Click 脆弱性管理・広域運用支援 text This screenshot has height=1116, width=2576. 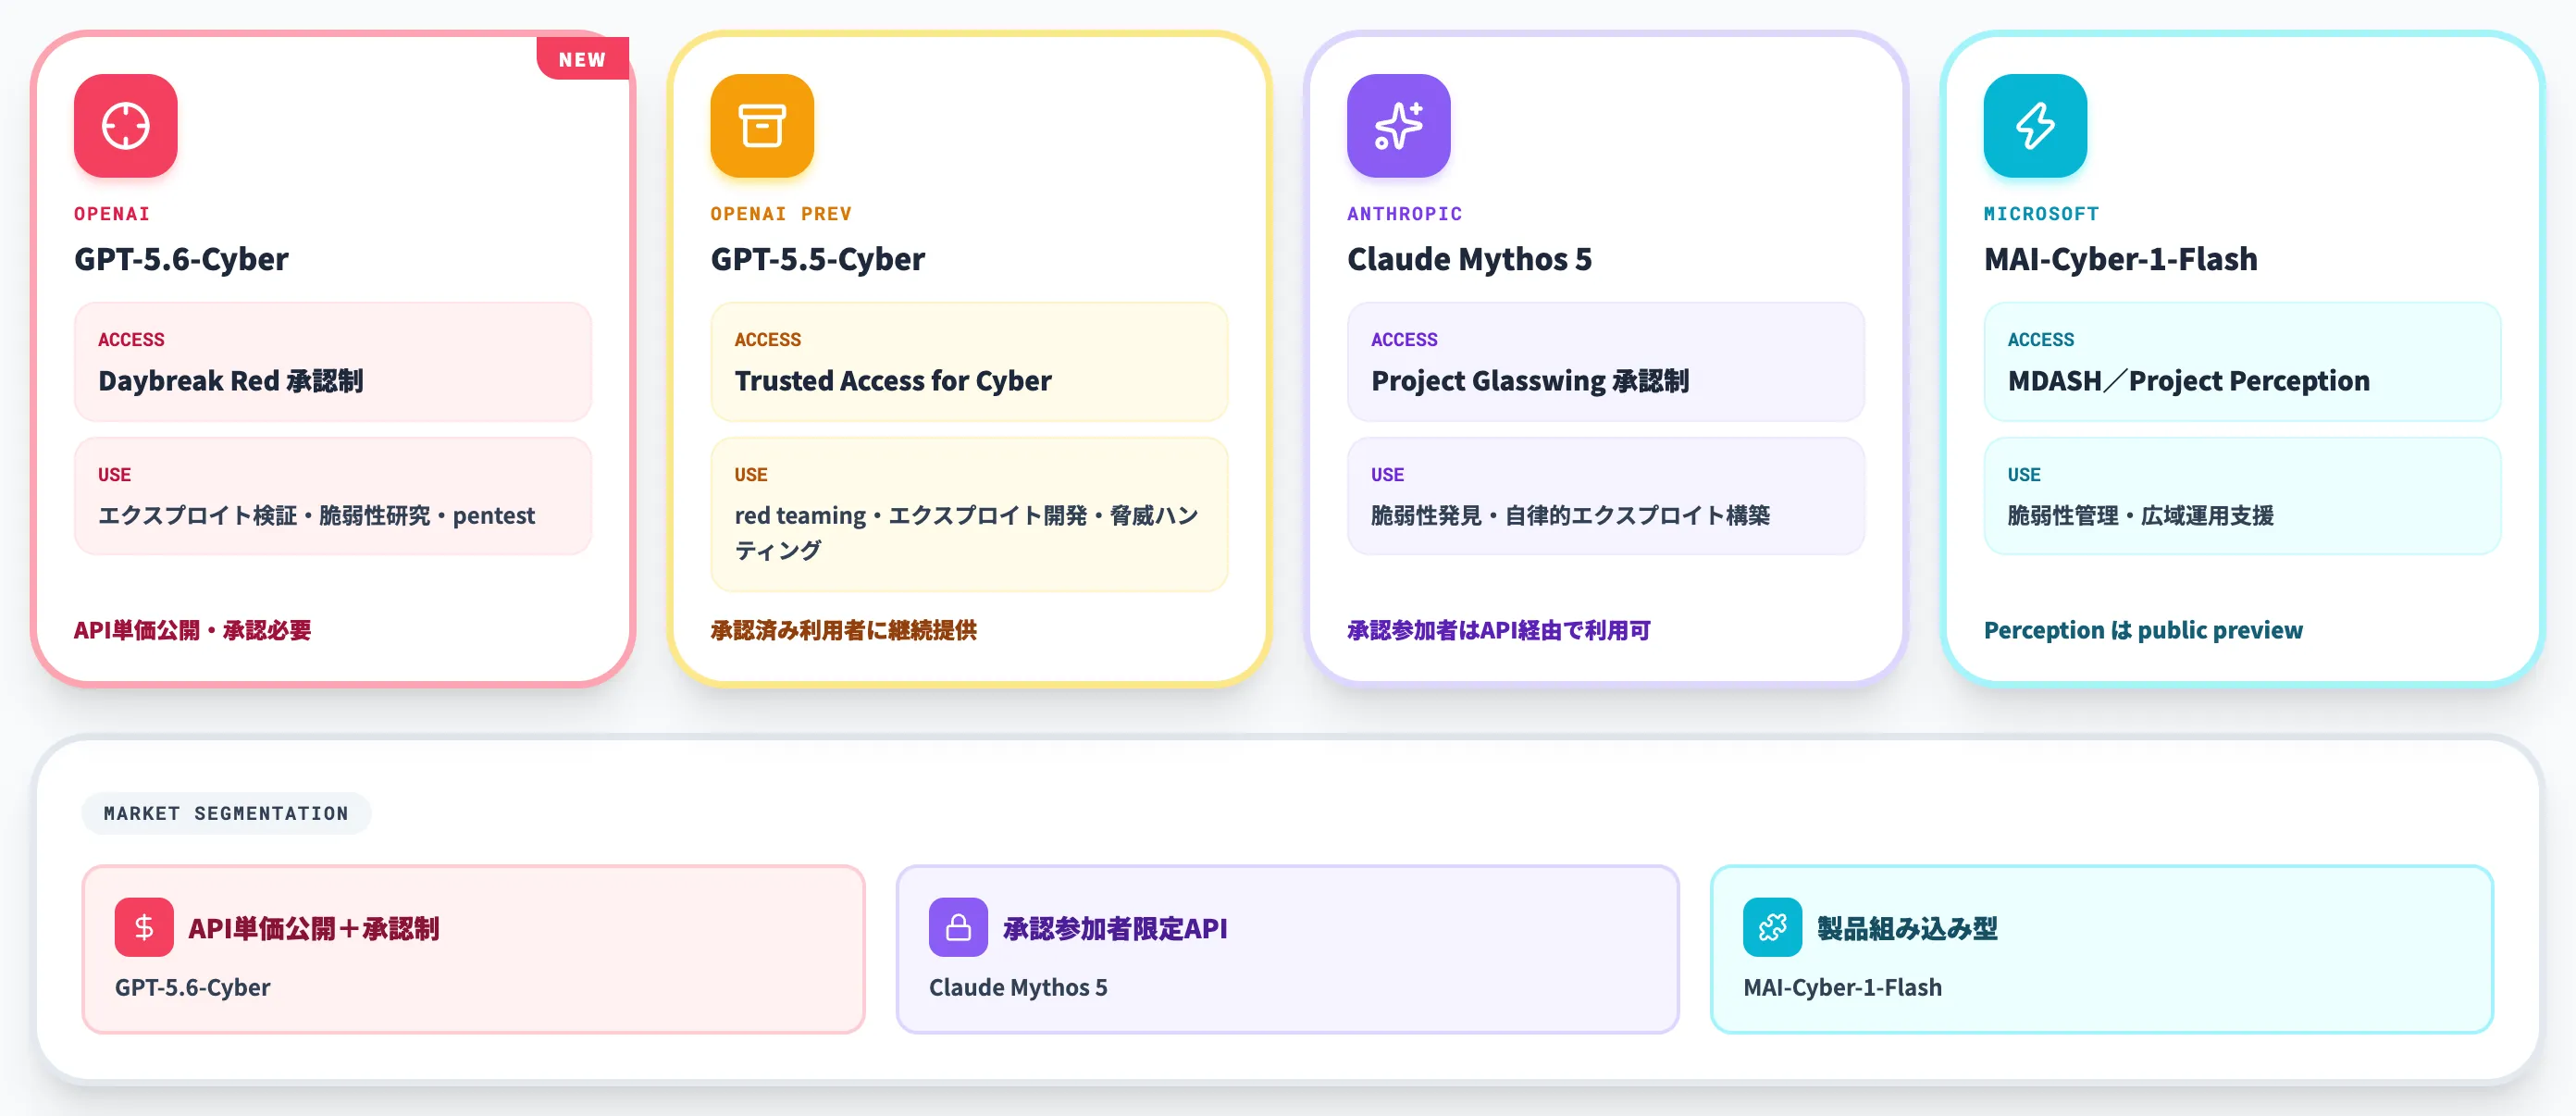(x=2140, y=515)
